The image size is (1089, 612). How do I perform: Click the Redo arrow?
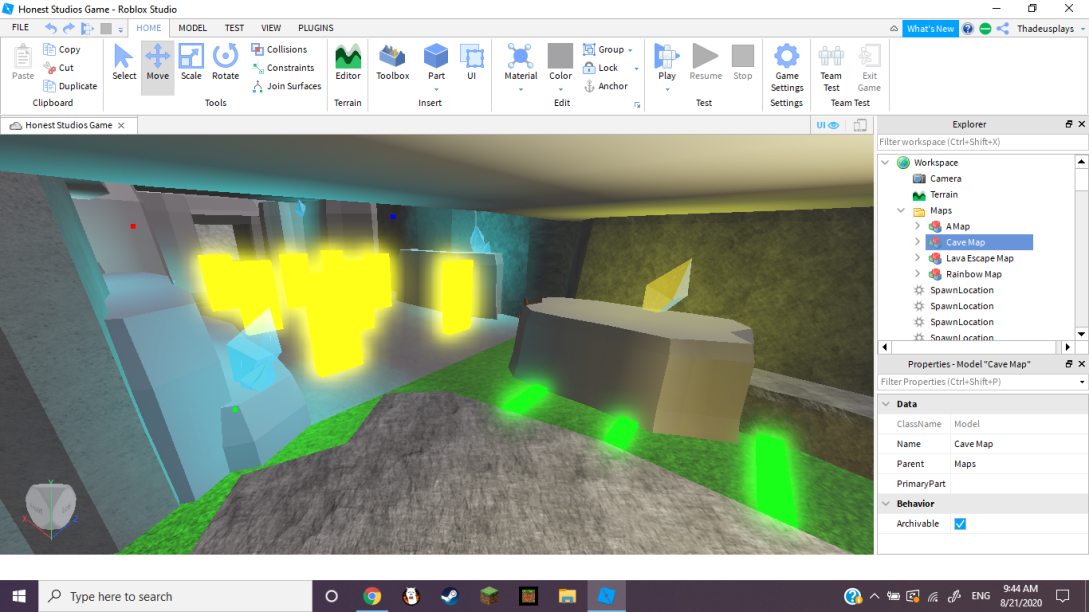(x=69, y=28)
